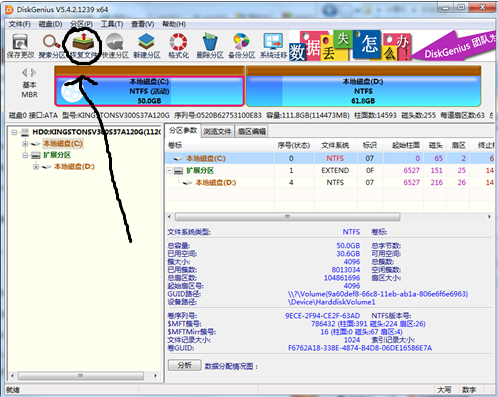The image size is (498, 397).
Task: Click the DiskGenius title bar app icon
Action: pyautogui.click(x=9, y=9)
